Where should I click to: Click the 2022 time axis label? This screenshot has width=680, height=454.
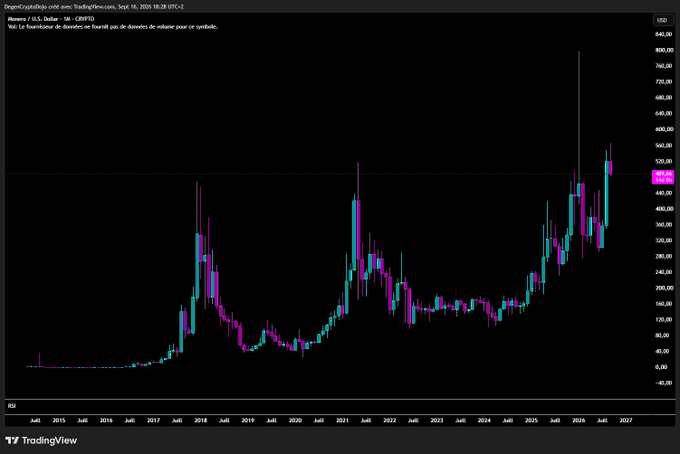pos(390,420)
